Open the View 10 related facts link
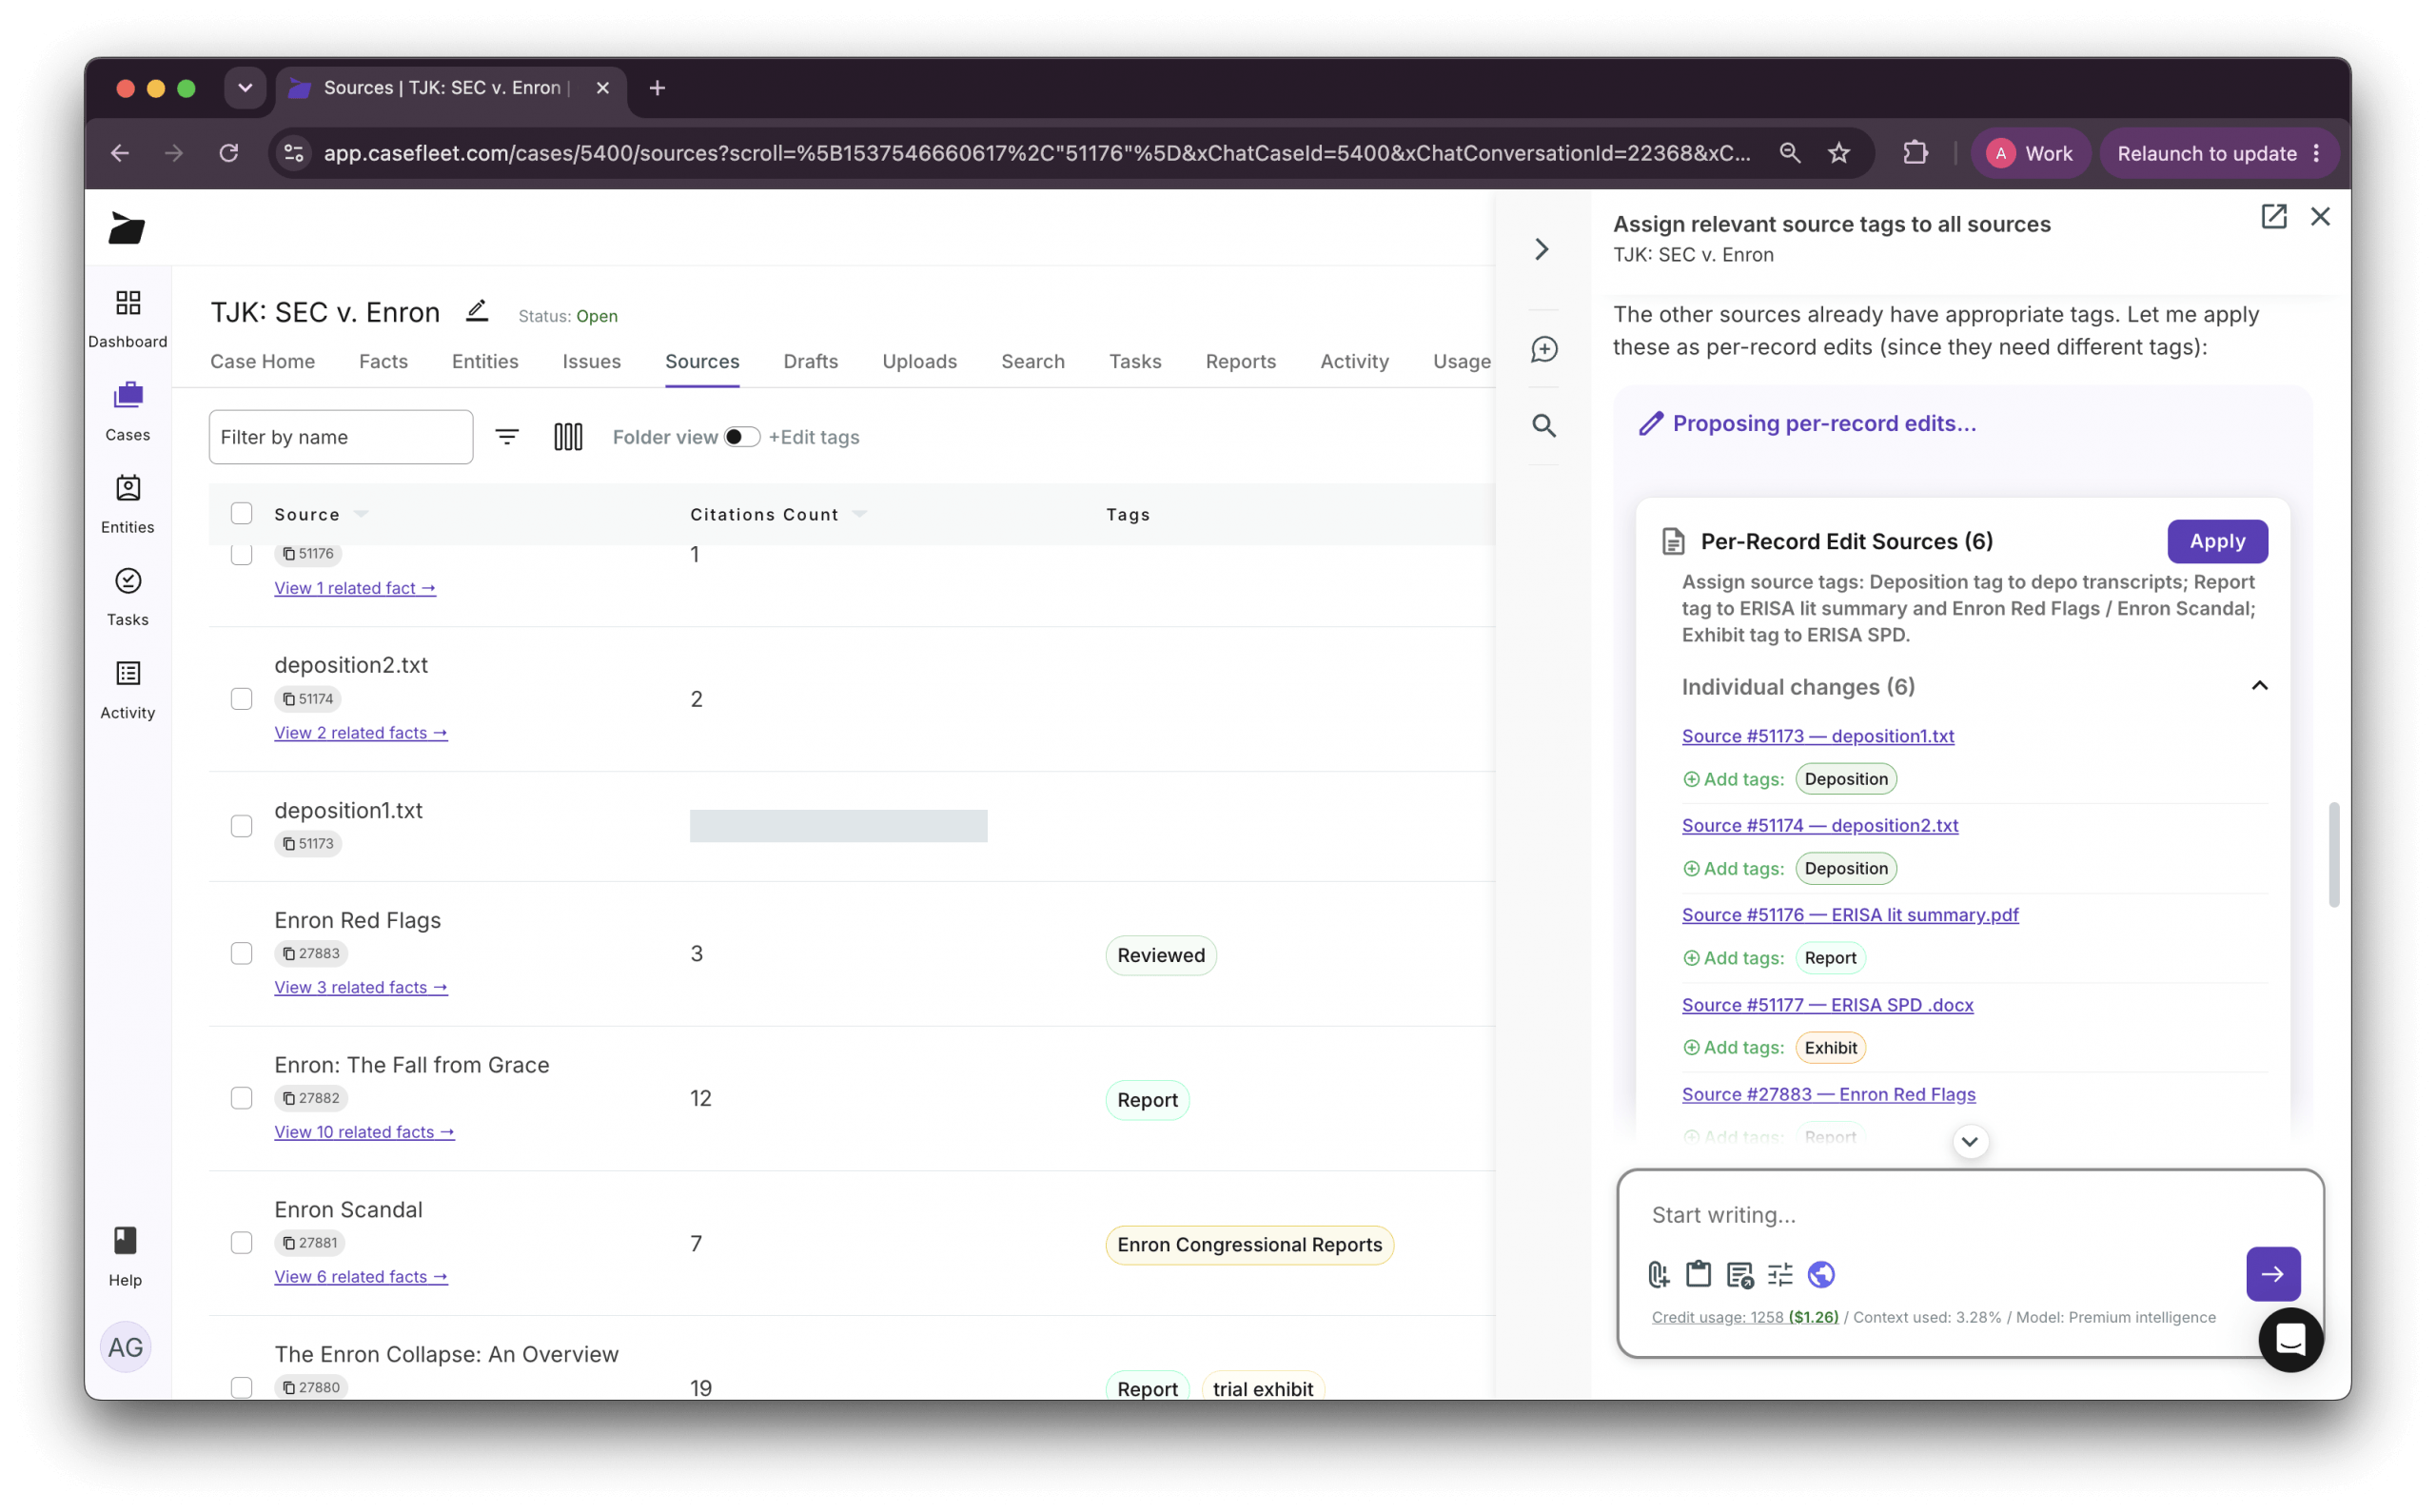 click(364, 1132)
